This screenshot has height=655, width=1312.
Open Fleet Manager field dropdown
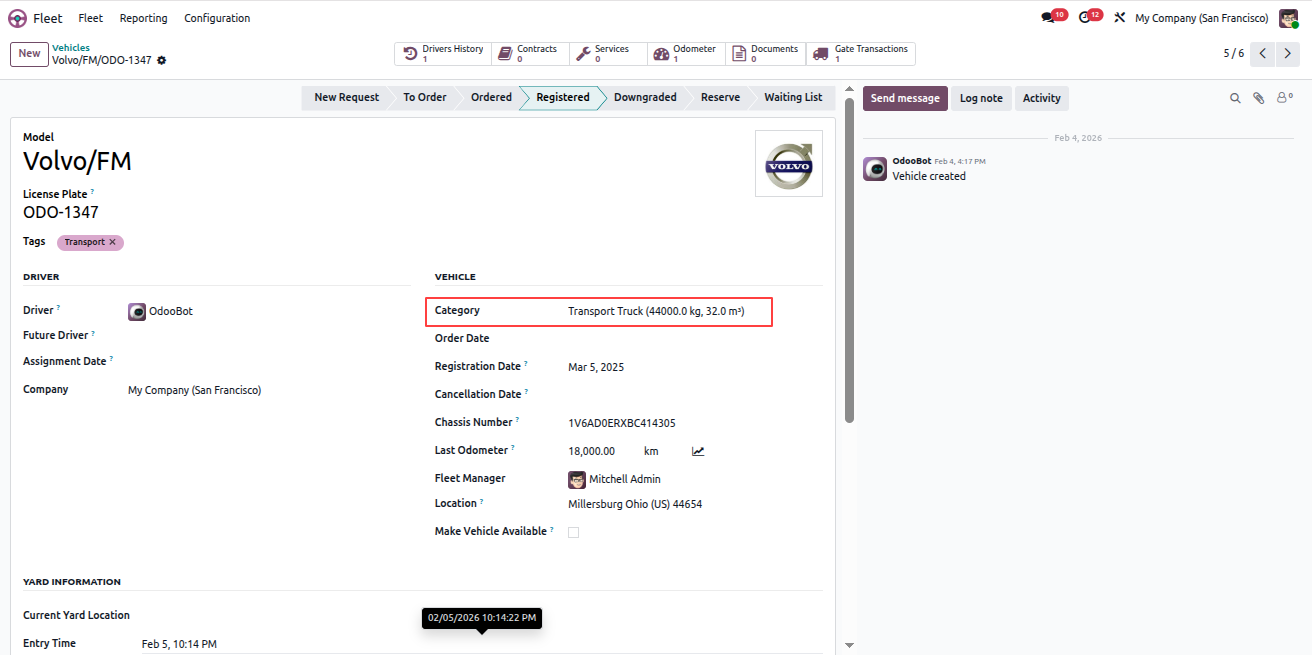[695, 479]
